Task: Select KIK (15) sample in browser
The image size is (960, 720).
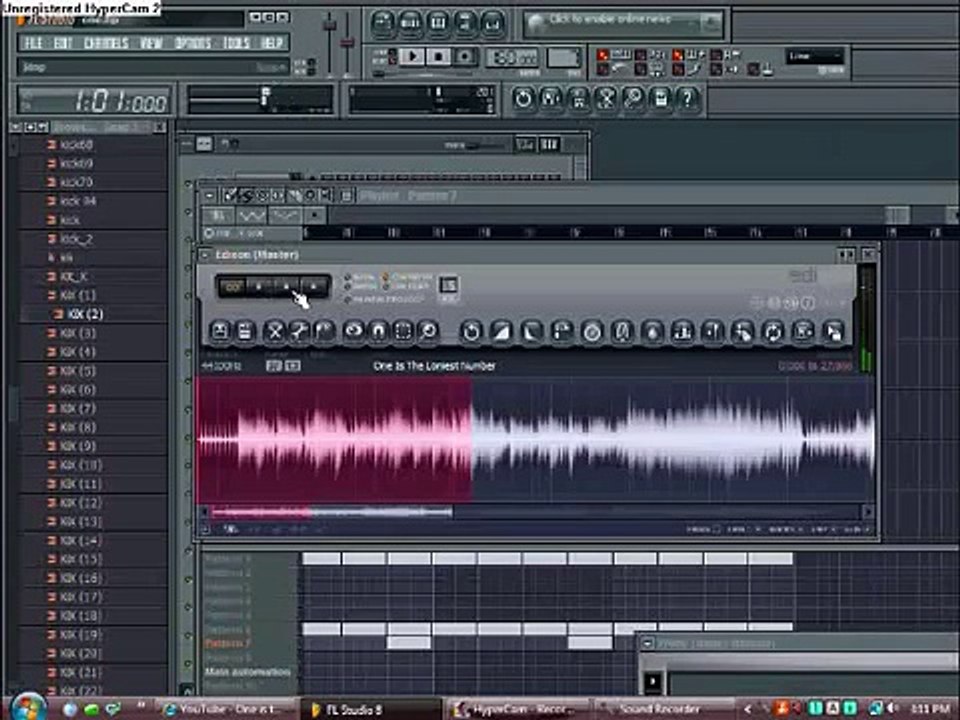Action: [x=80, y=559]
